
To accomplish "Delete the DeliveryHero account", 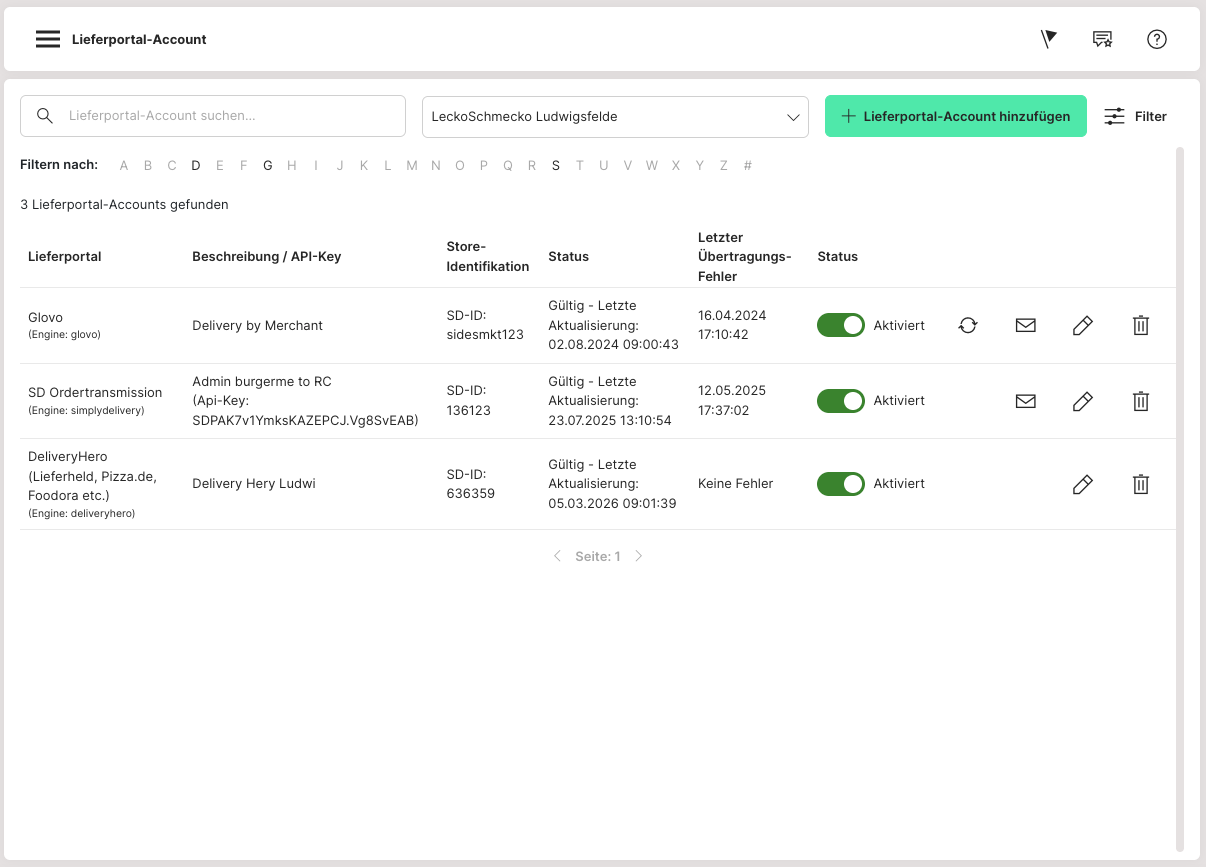I will click(x=1140, y=484).
